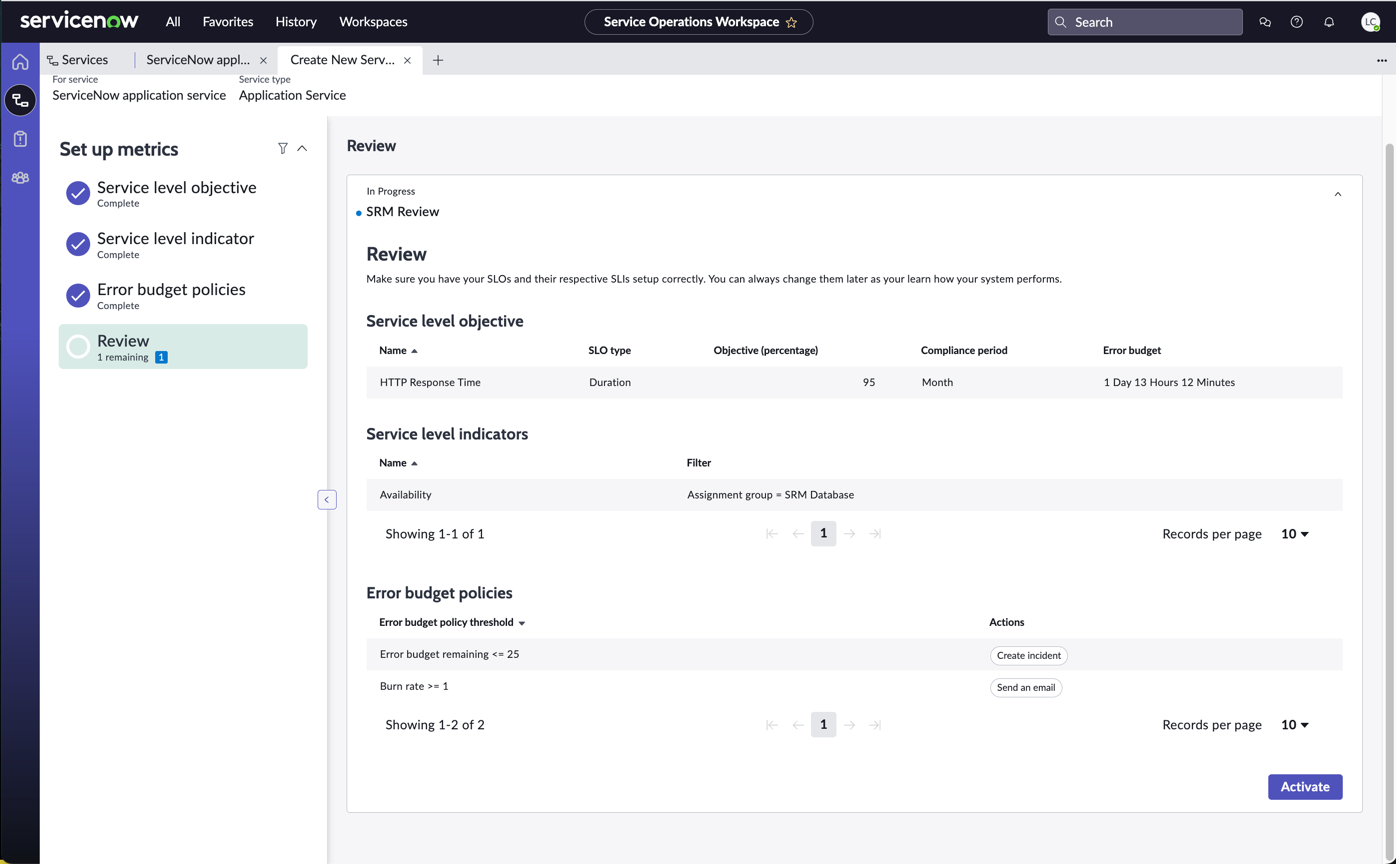
Task: Click the Compliance period column header
Action: 964,350
